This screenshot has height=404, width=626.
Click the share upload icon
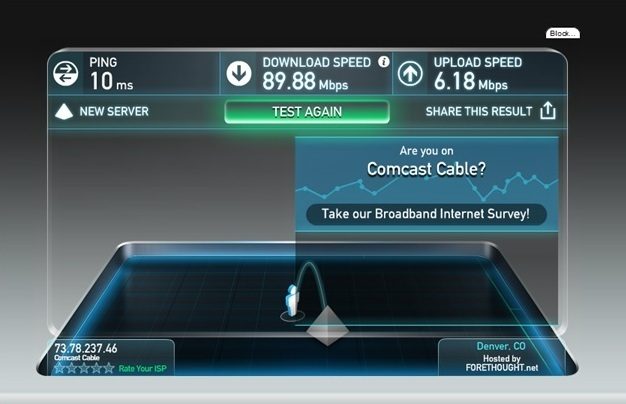[548, 111]
